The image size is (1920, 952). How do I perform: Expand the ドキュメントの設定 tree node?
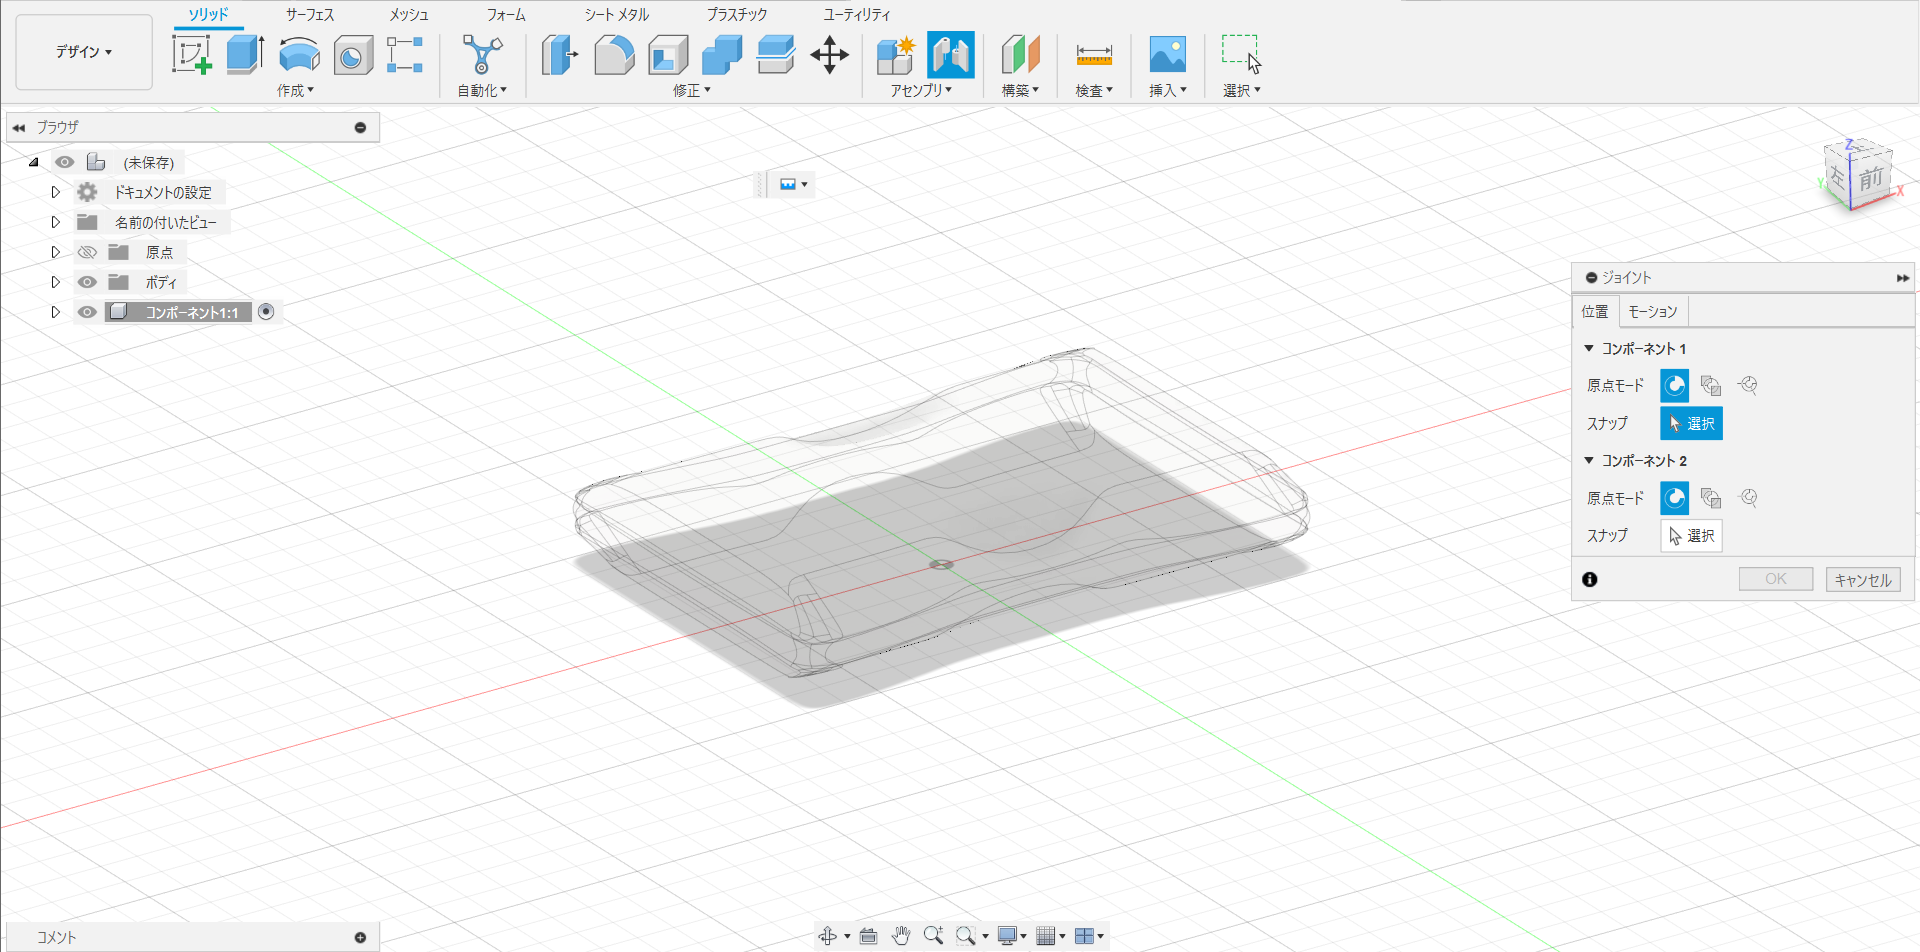(x=56, y=192)
